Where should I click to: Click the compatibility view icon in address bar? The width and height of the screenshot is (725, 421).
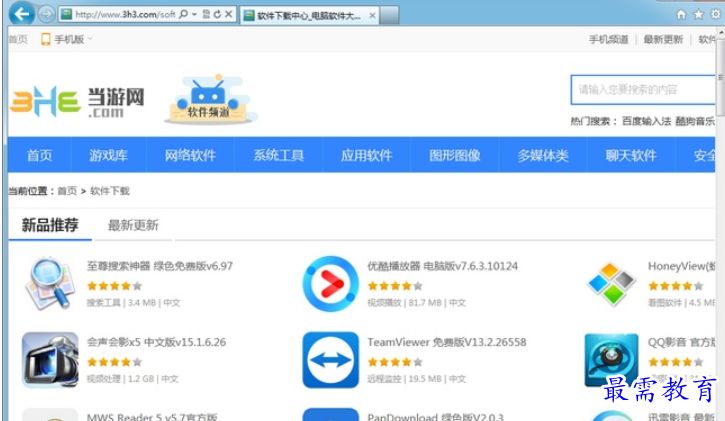pyautogui.click(x=206, y=15)
